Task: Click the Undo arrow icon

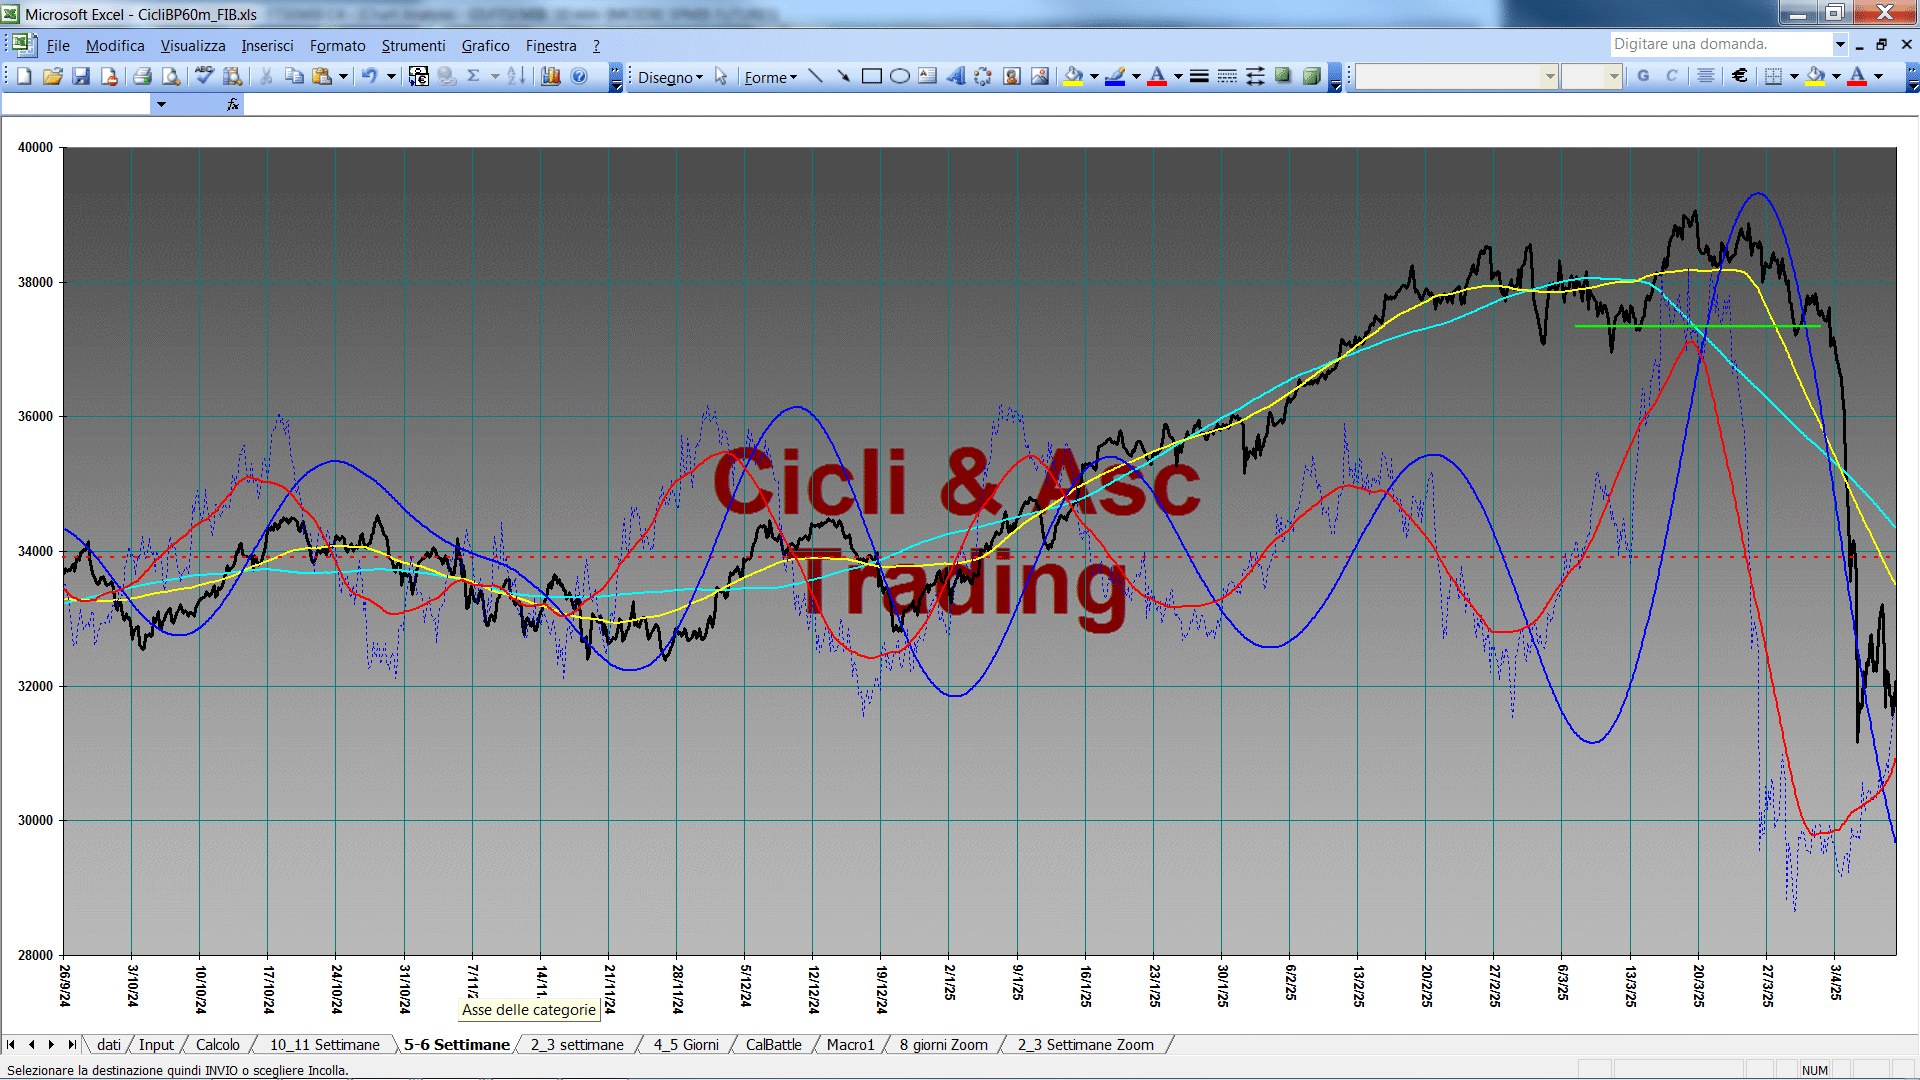Action: click(x=369, y=76)
